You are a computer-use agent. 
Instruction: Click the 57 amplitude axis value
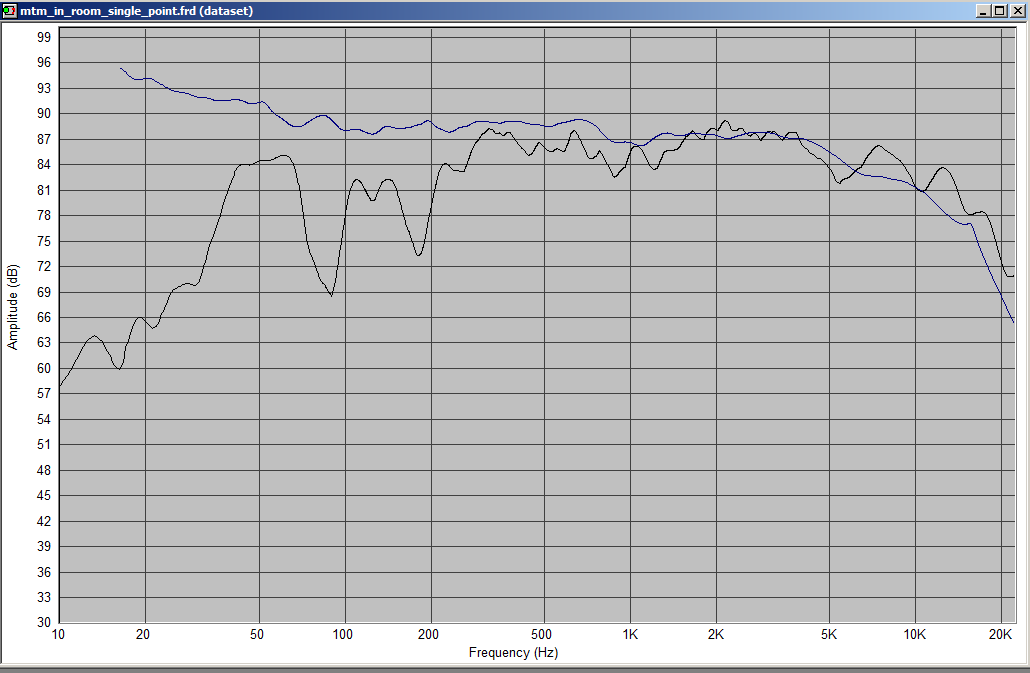pyautogui.click(x=44, y=394)
